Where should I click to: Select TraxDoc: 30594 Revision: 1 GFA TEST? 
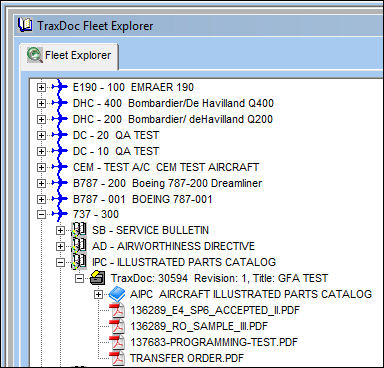coord(220,278)
